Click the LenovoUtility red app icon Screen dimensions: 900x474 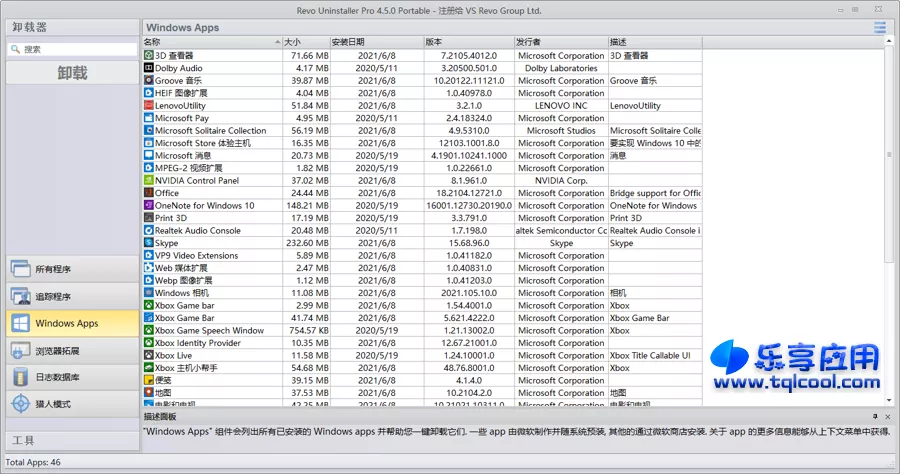coord(149,106)
